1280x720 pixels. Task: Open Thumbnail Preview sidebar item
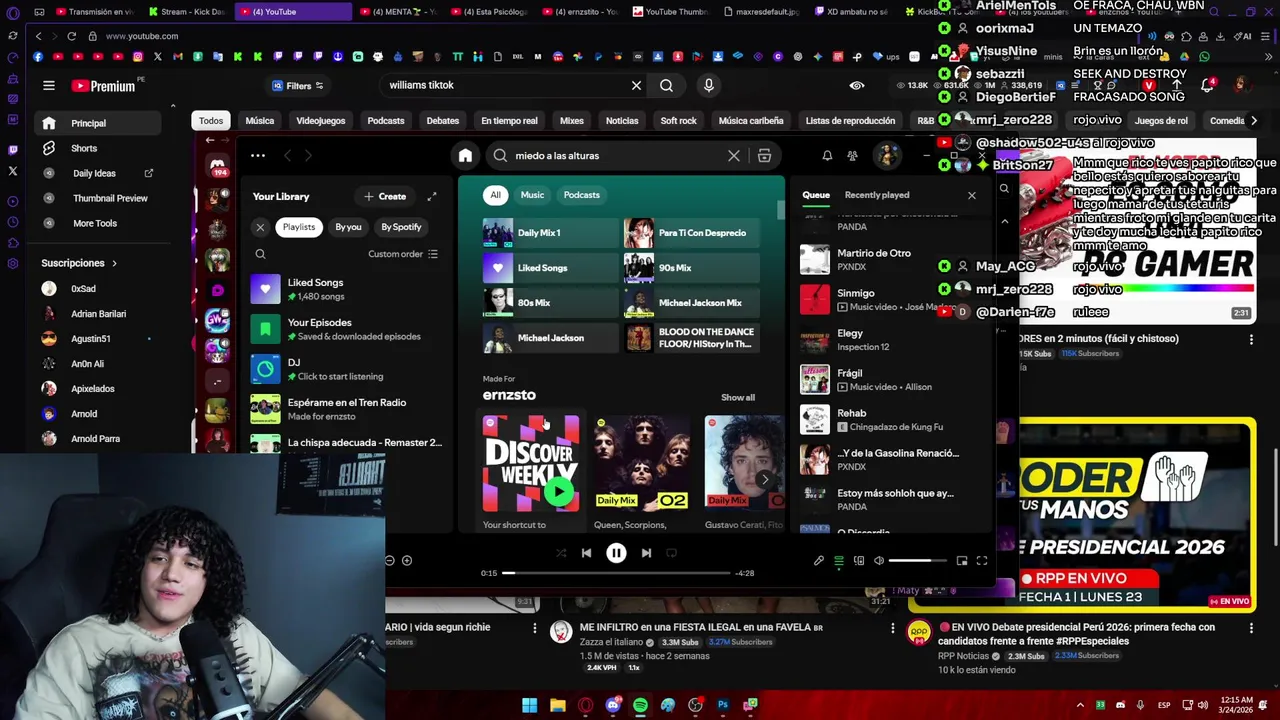coord(110,198)
